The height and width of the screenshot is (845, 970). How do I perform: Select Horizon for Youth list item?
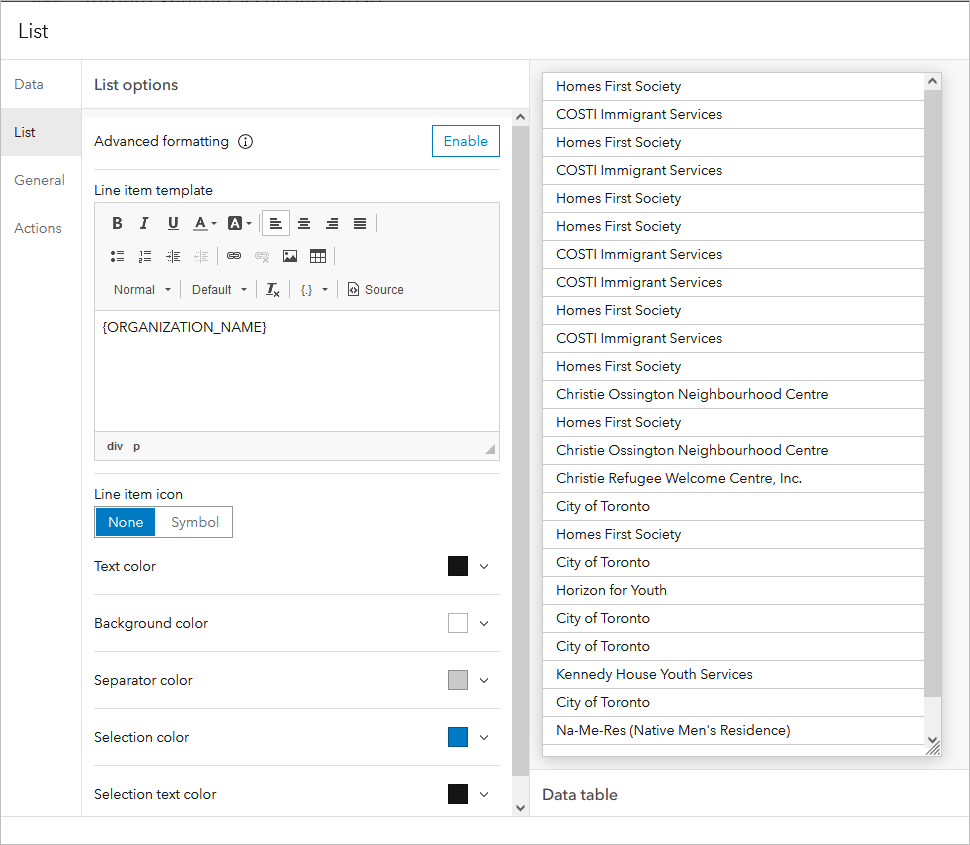click(x=733, y=590)
